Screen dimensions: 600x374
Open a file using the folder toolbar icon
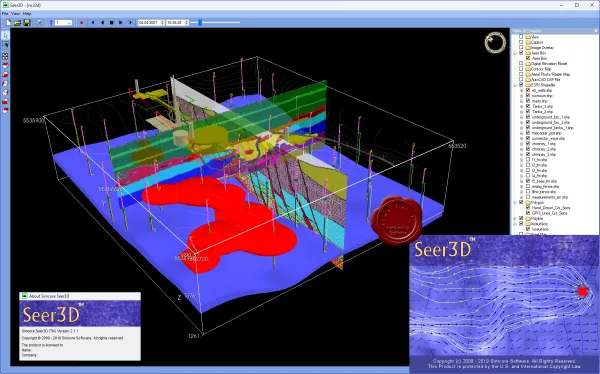(x=17, y=23)
